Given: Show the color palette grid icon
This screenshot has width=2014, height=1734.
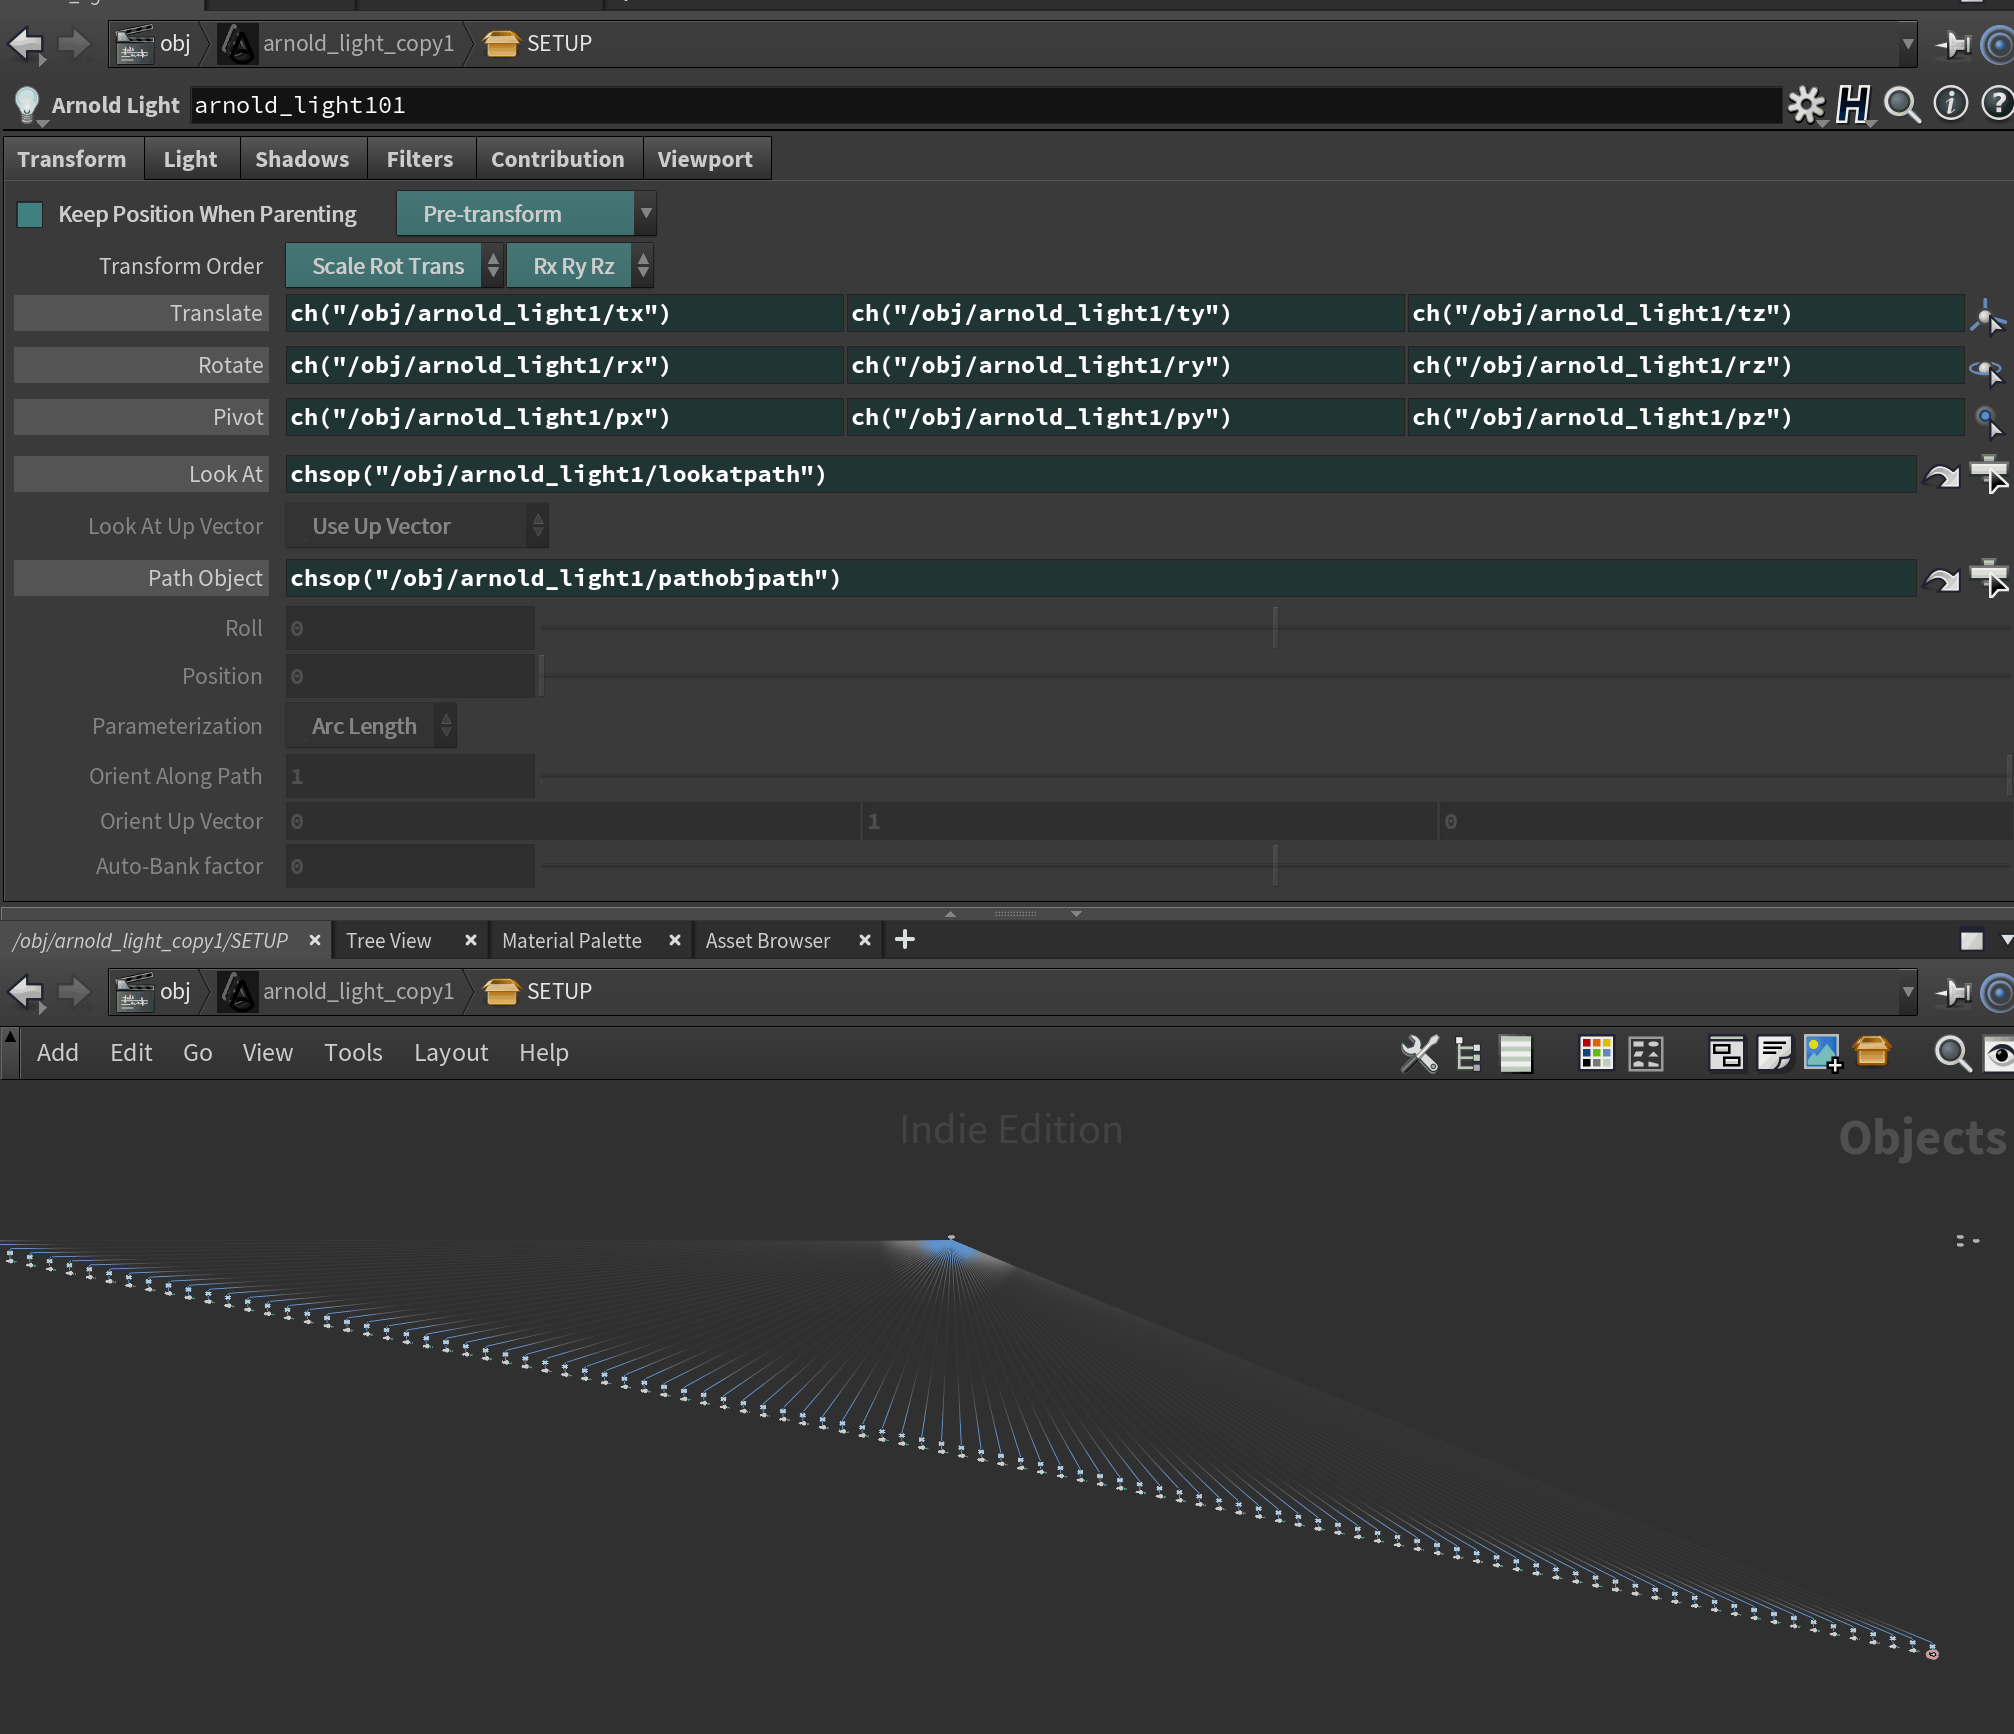Looking at the screenshot, I should (x=1596, y=1053).
